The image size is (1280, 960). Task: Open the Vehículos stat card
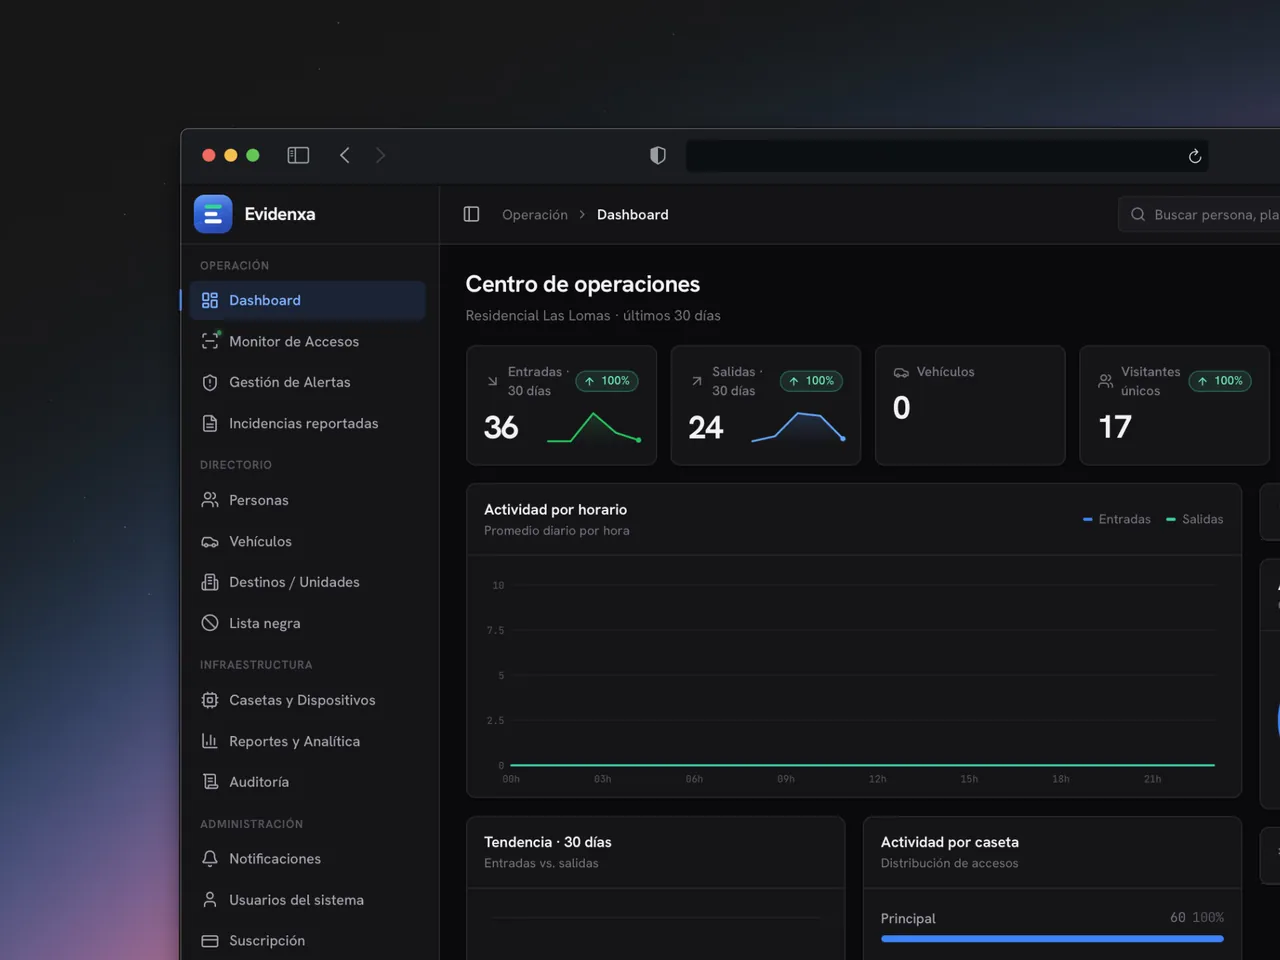[x=970, y=405]
